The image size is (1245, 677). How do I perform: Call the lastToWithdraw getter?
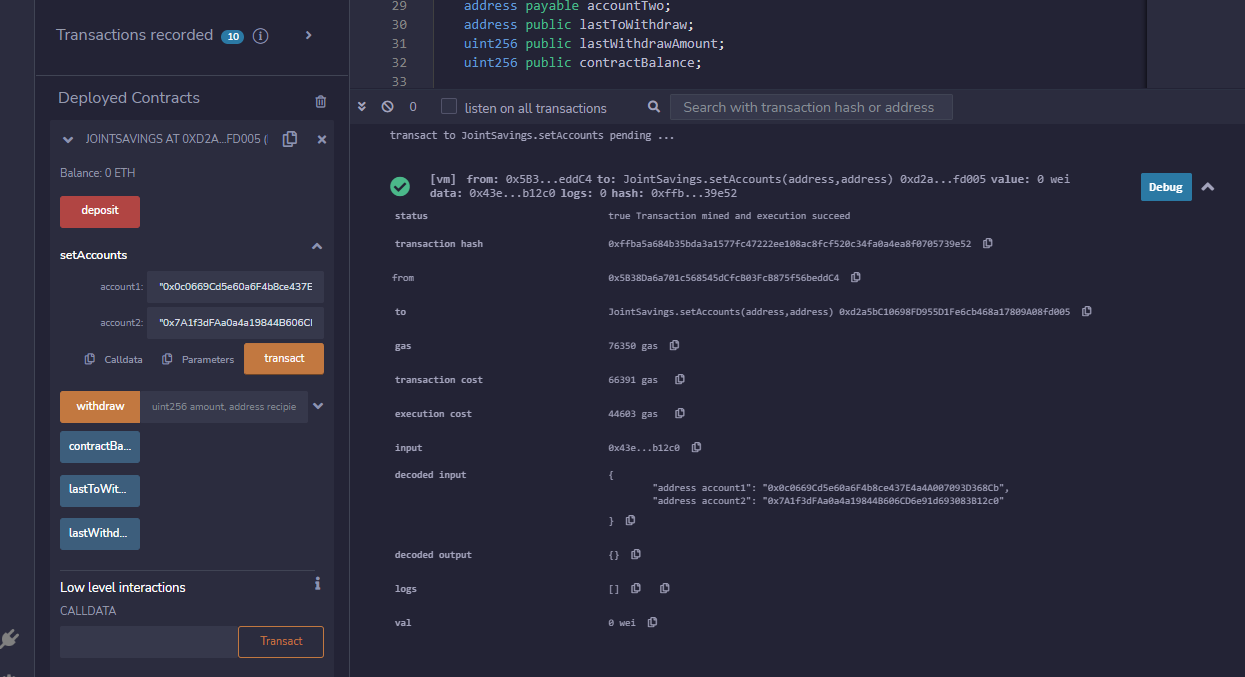tap(100, 490)
